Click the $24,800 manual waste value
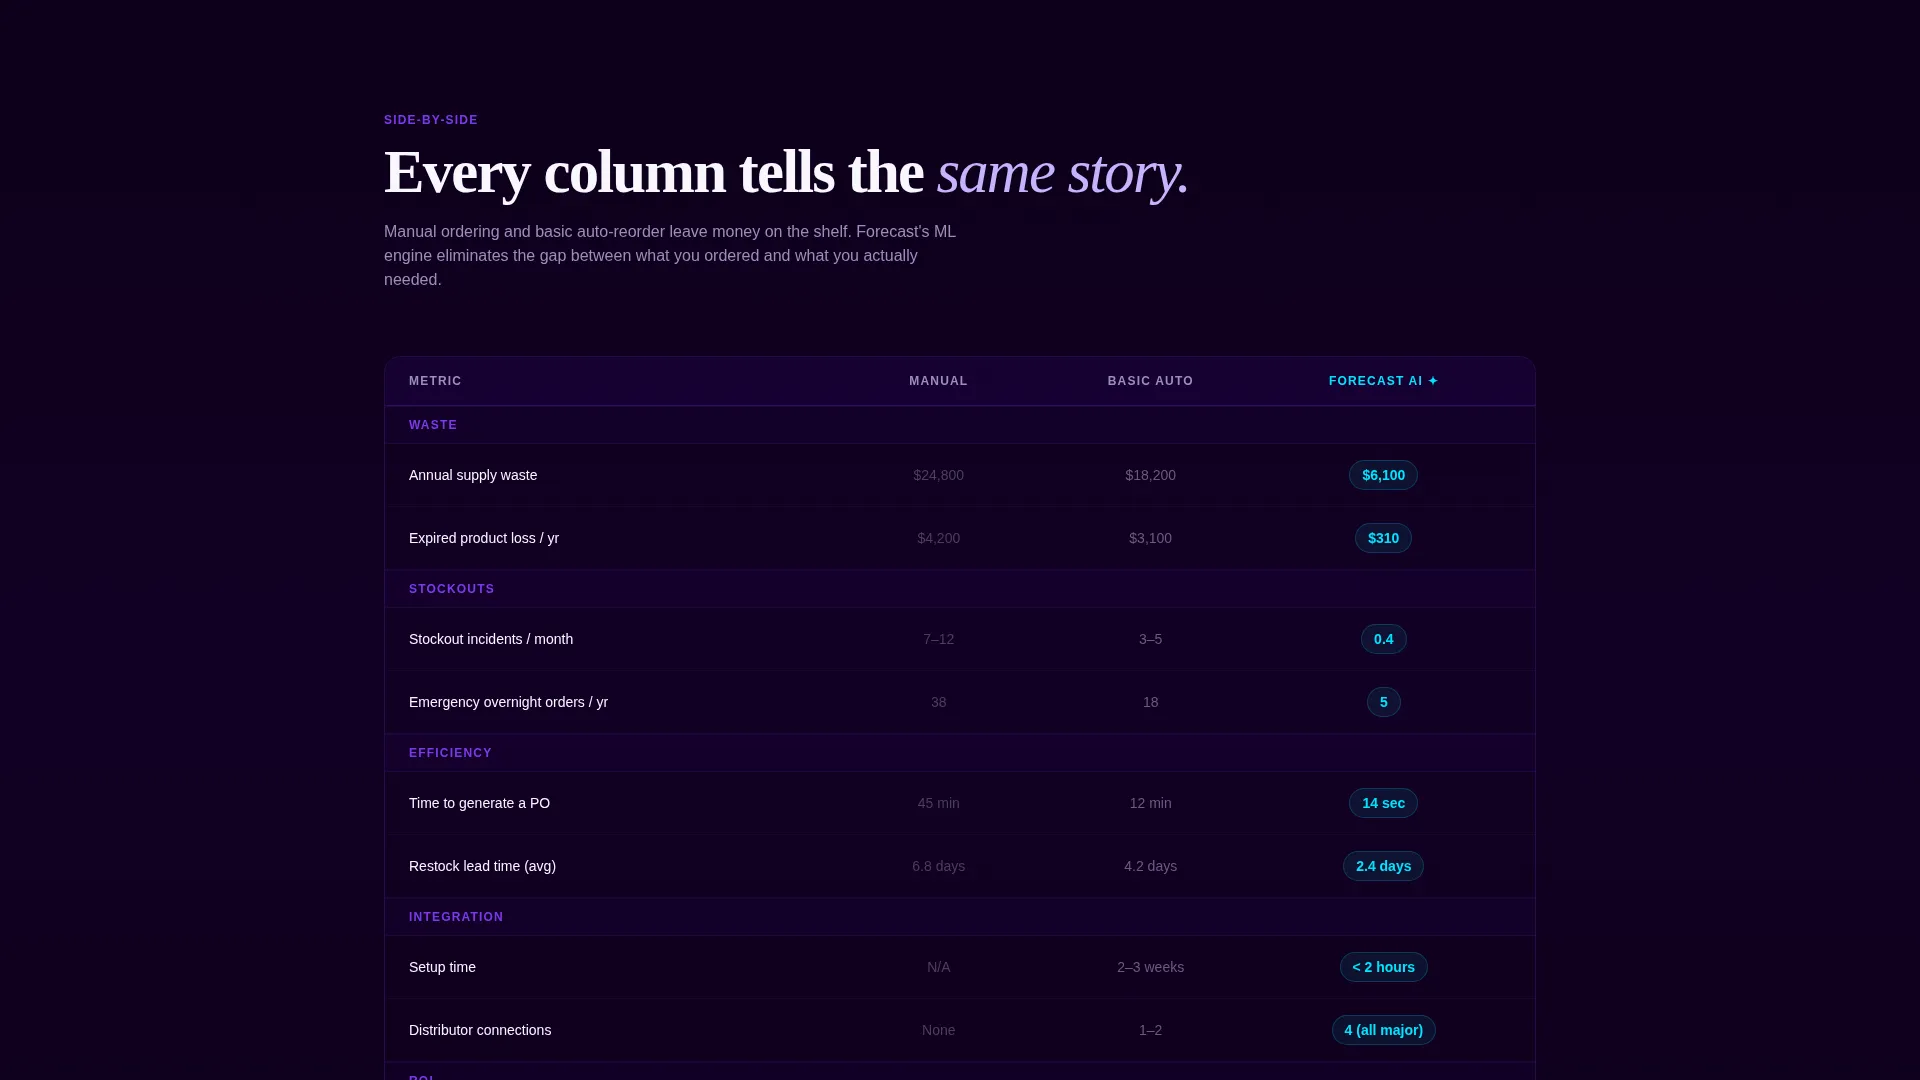Viewport: 1920px width, 1080px height. [x=938, y=475]
